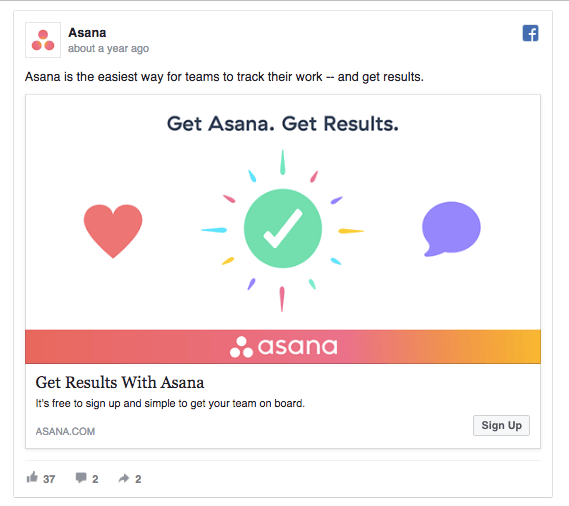The height and width of the screenshot is (506, 569).
Task: Click the asana gradient banner logo
Action: pos(283,347)
